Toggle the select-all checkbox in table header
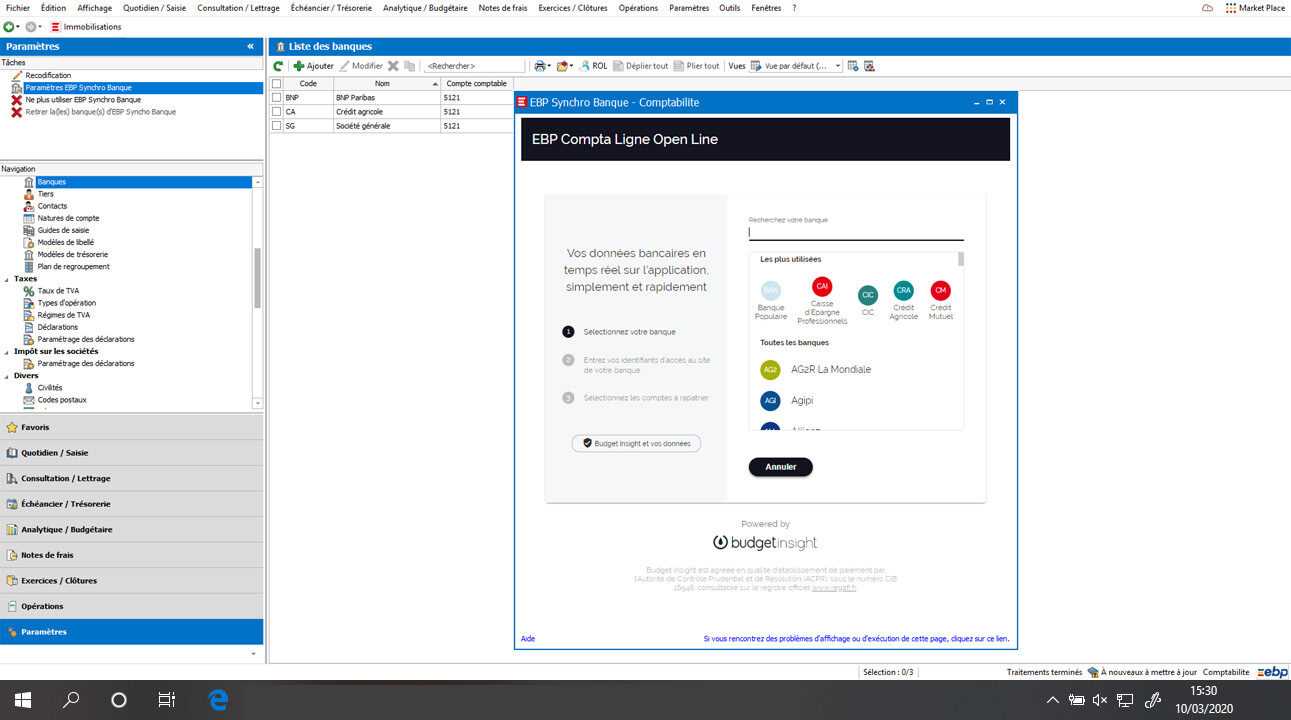Screen dimensions: 1291x720 277,84
